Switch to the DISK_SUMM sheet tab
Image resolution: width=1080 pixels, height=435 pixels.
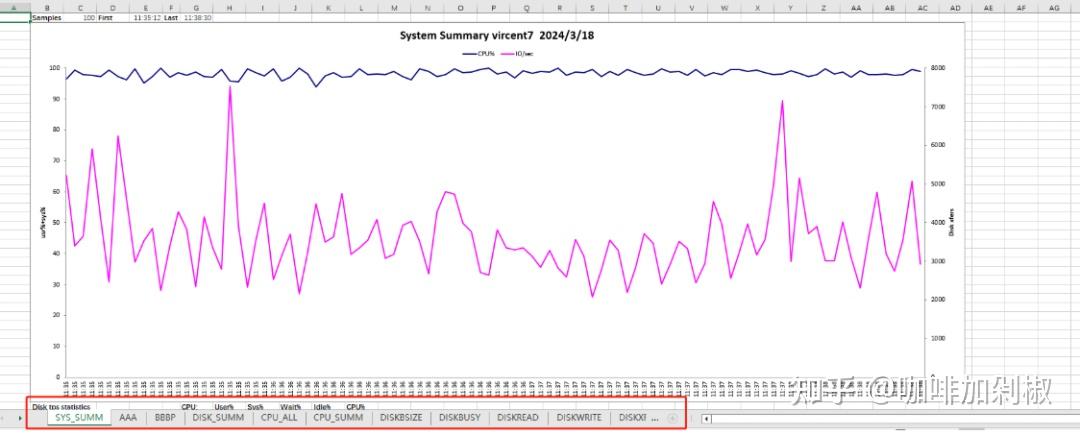[218, 417]
